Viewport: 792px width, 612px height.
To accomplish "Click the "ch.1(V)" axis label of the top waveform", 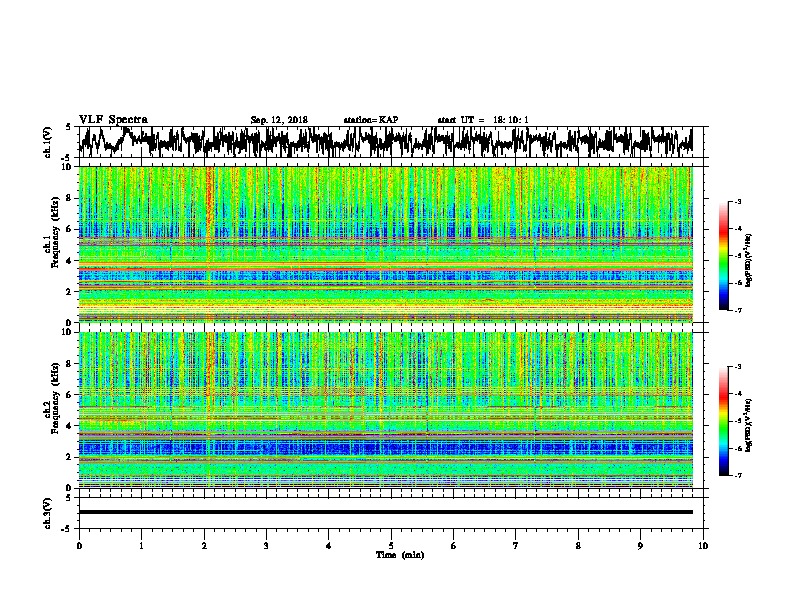I will point(47,142).
